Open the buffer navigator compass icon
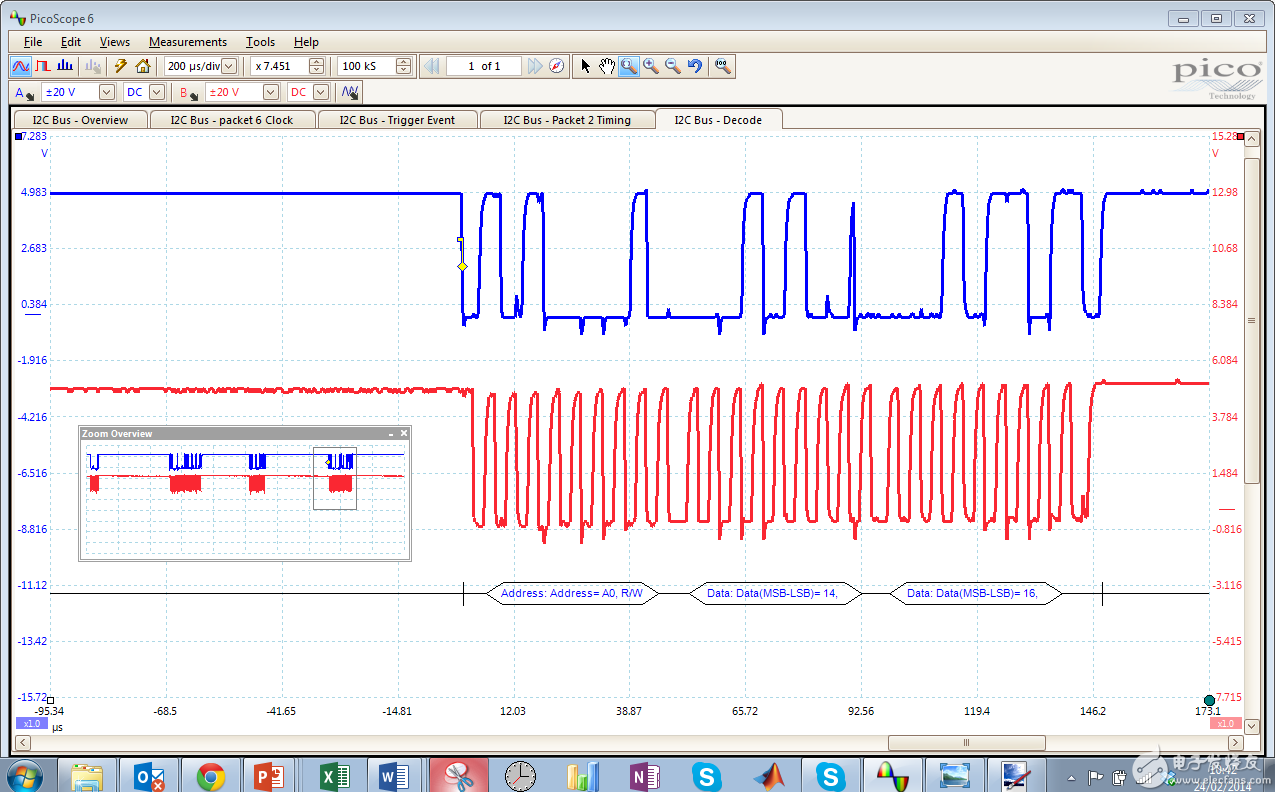This screenshot has width=1275, height=792. coord(557,66)
